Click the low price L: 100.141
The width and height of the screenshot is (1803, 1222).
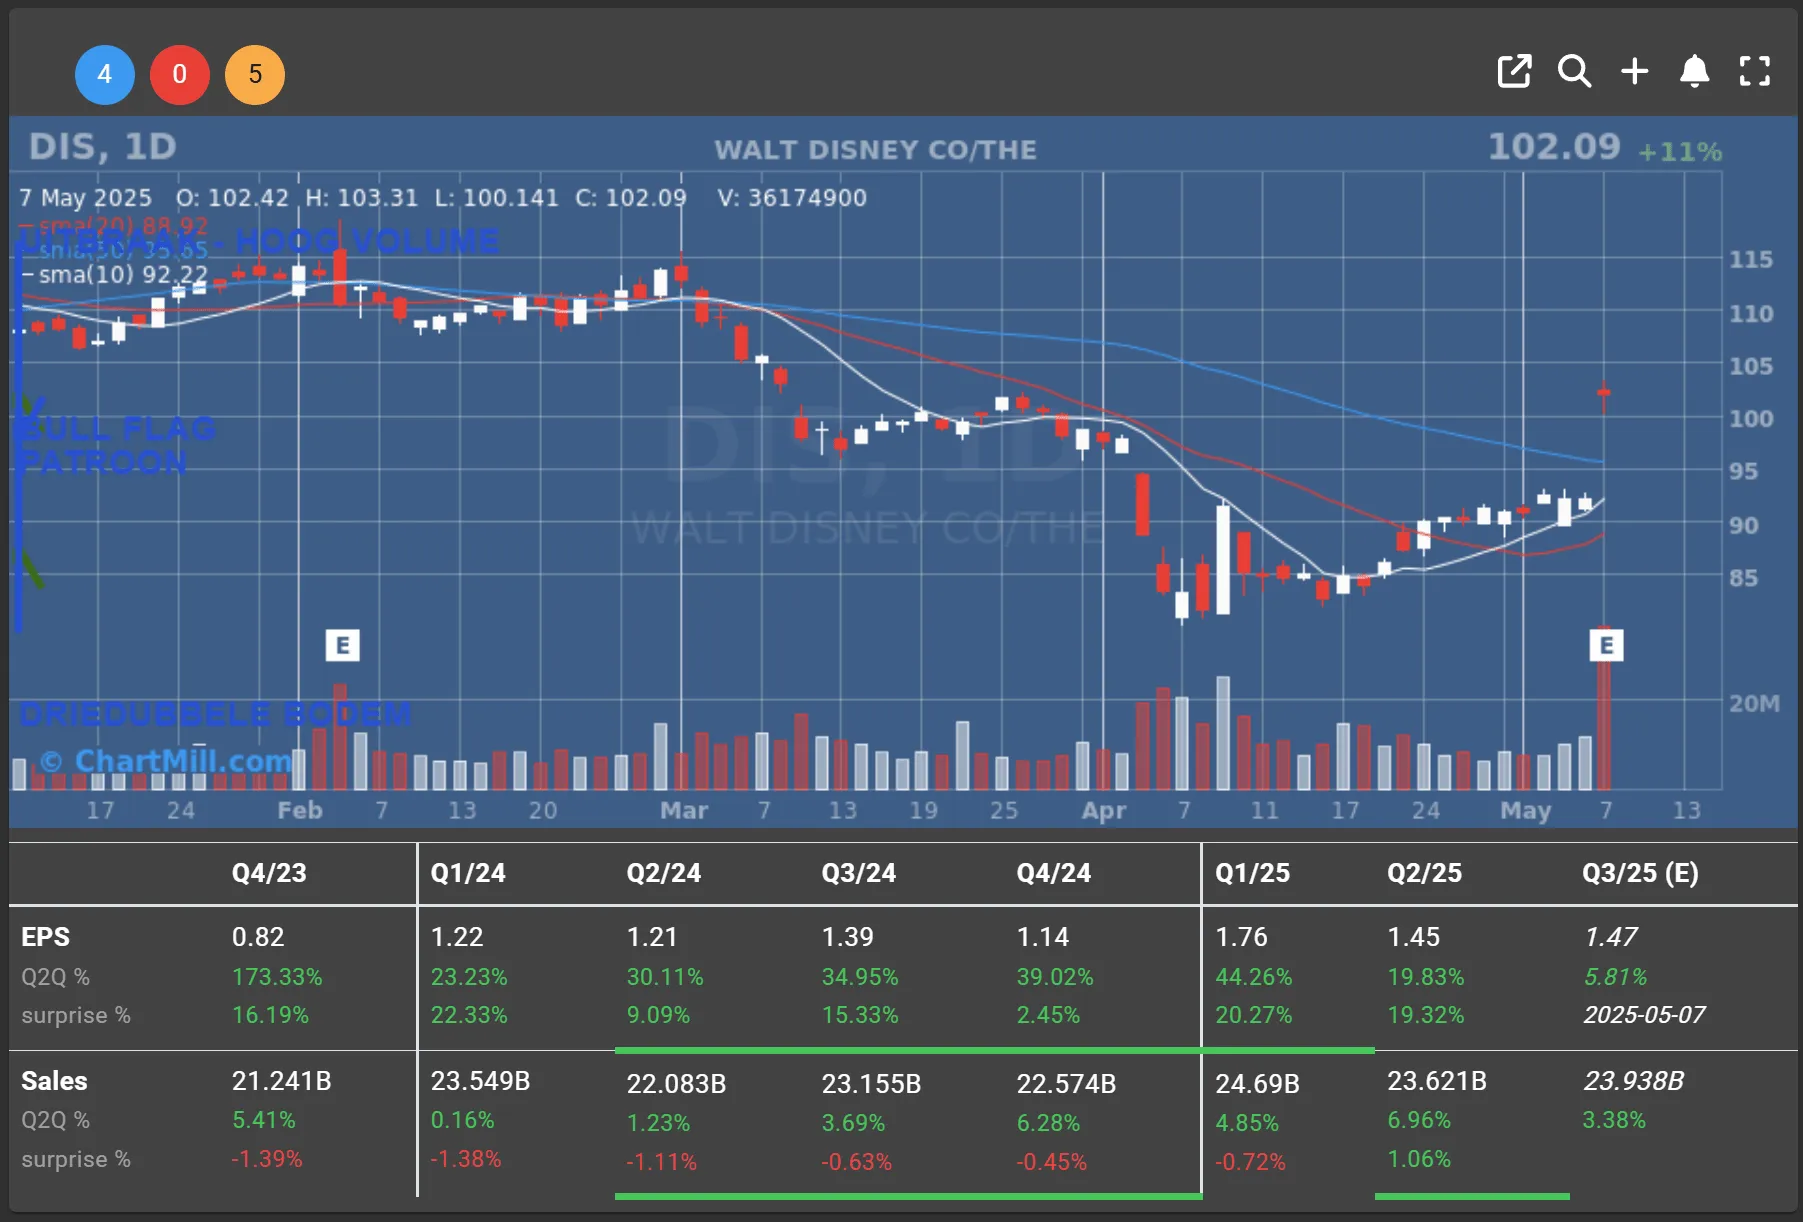tap(496, 198)
